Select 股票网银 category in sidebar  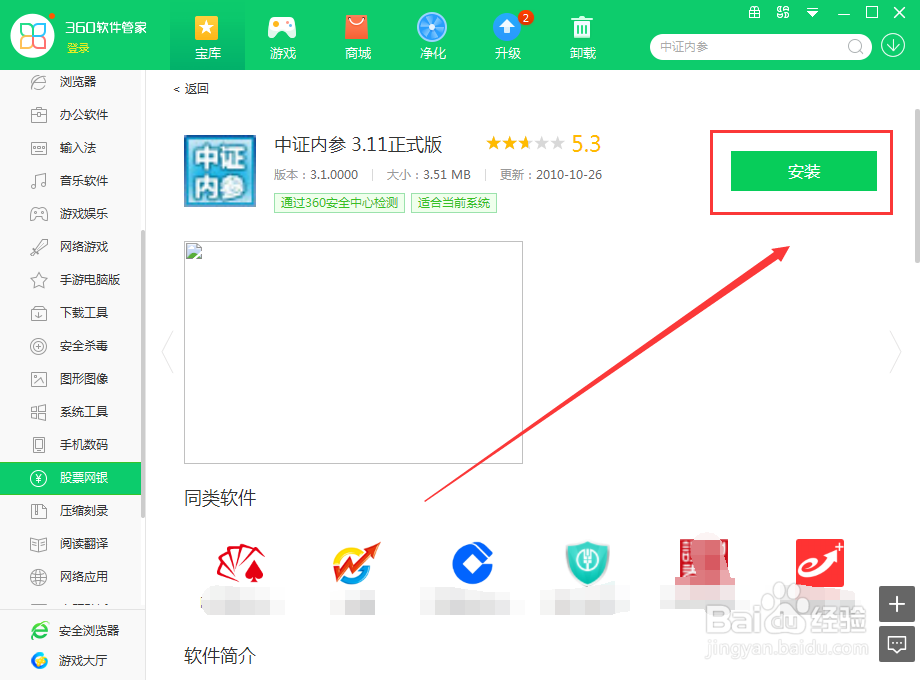click(70, 478)
